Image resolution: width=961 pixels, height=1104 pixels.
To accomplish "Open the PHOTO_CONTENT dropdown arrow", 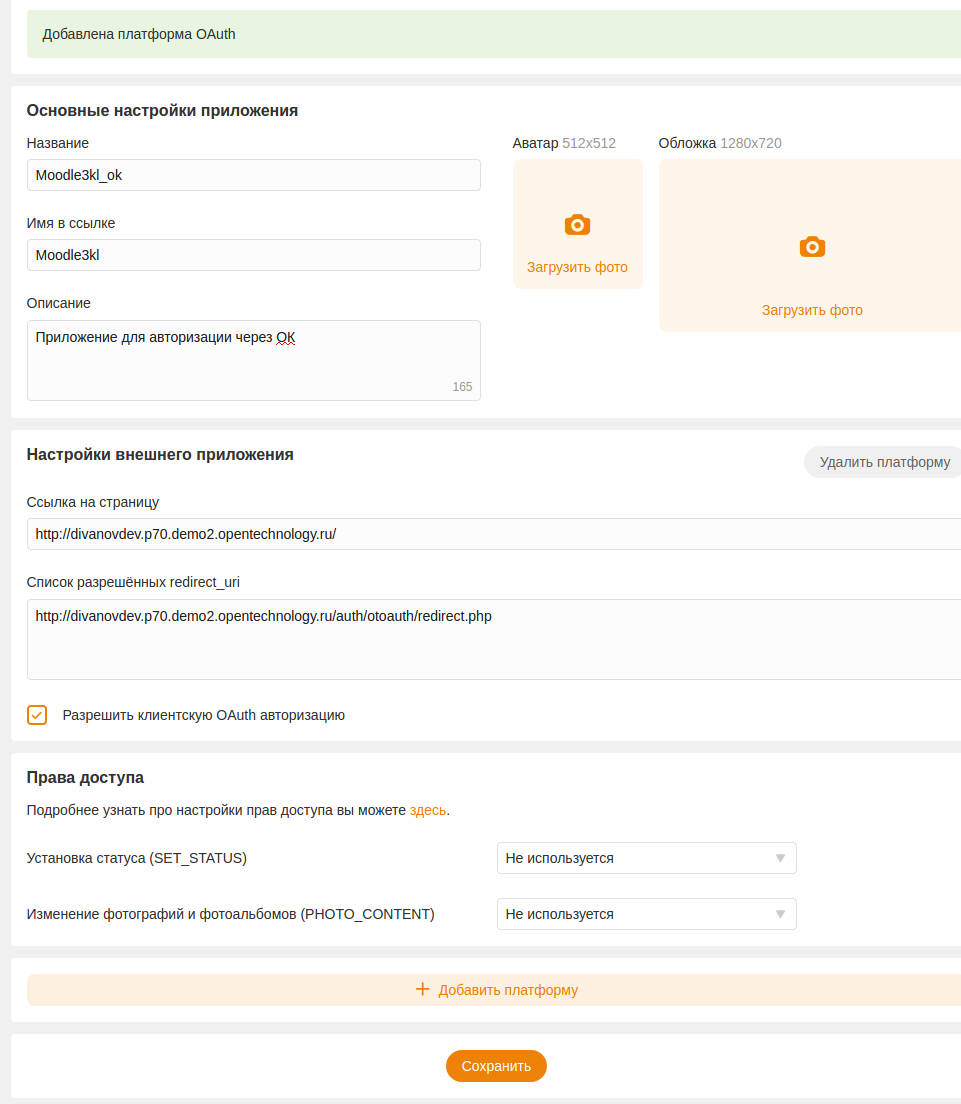I will click(x=780, y=914).
